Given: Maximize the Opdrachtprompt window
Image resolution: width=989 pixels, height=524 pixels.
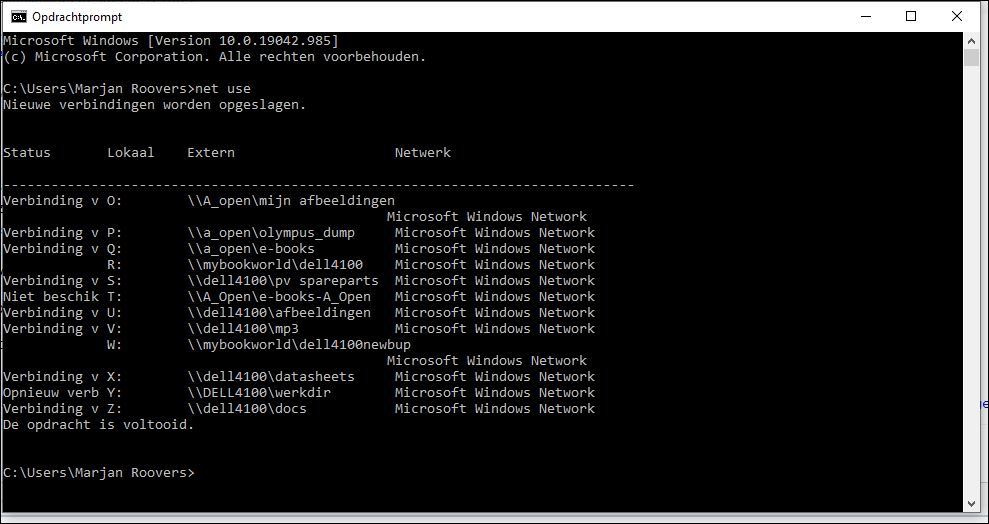Looking at the screenshot, I should point(911,16).
